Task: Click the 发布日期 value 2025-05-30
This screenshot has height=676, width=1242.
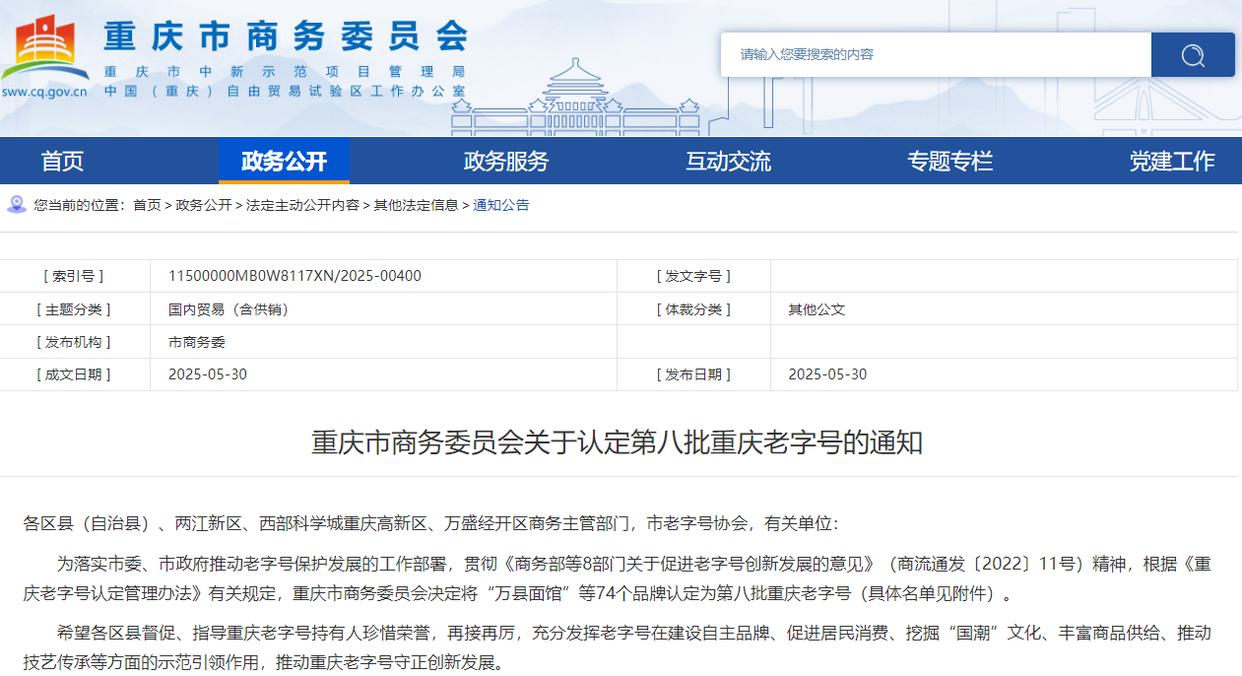Action: coord(827,374)
